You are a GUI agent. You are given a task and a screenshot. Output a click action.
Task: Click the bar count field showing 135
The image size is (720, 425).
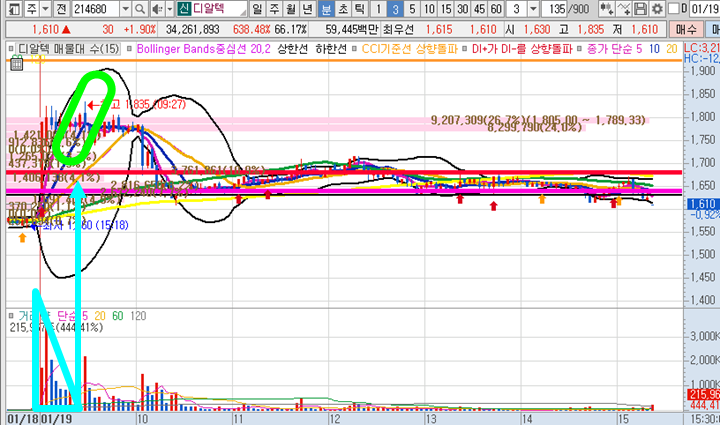point(555,9)
